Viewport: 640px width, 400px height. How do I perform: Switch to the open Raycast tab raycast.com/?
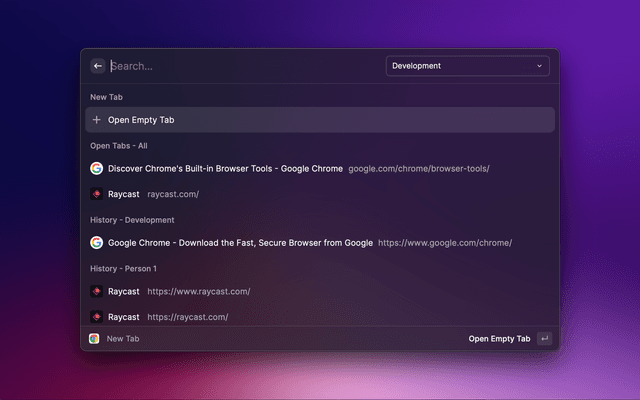[x=124, y=194]
